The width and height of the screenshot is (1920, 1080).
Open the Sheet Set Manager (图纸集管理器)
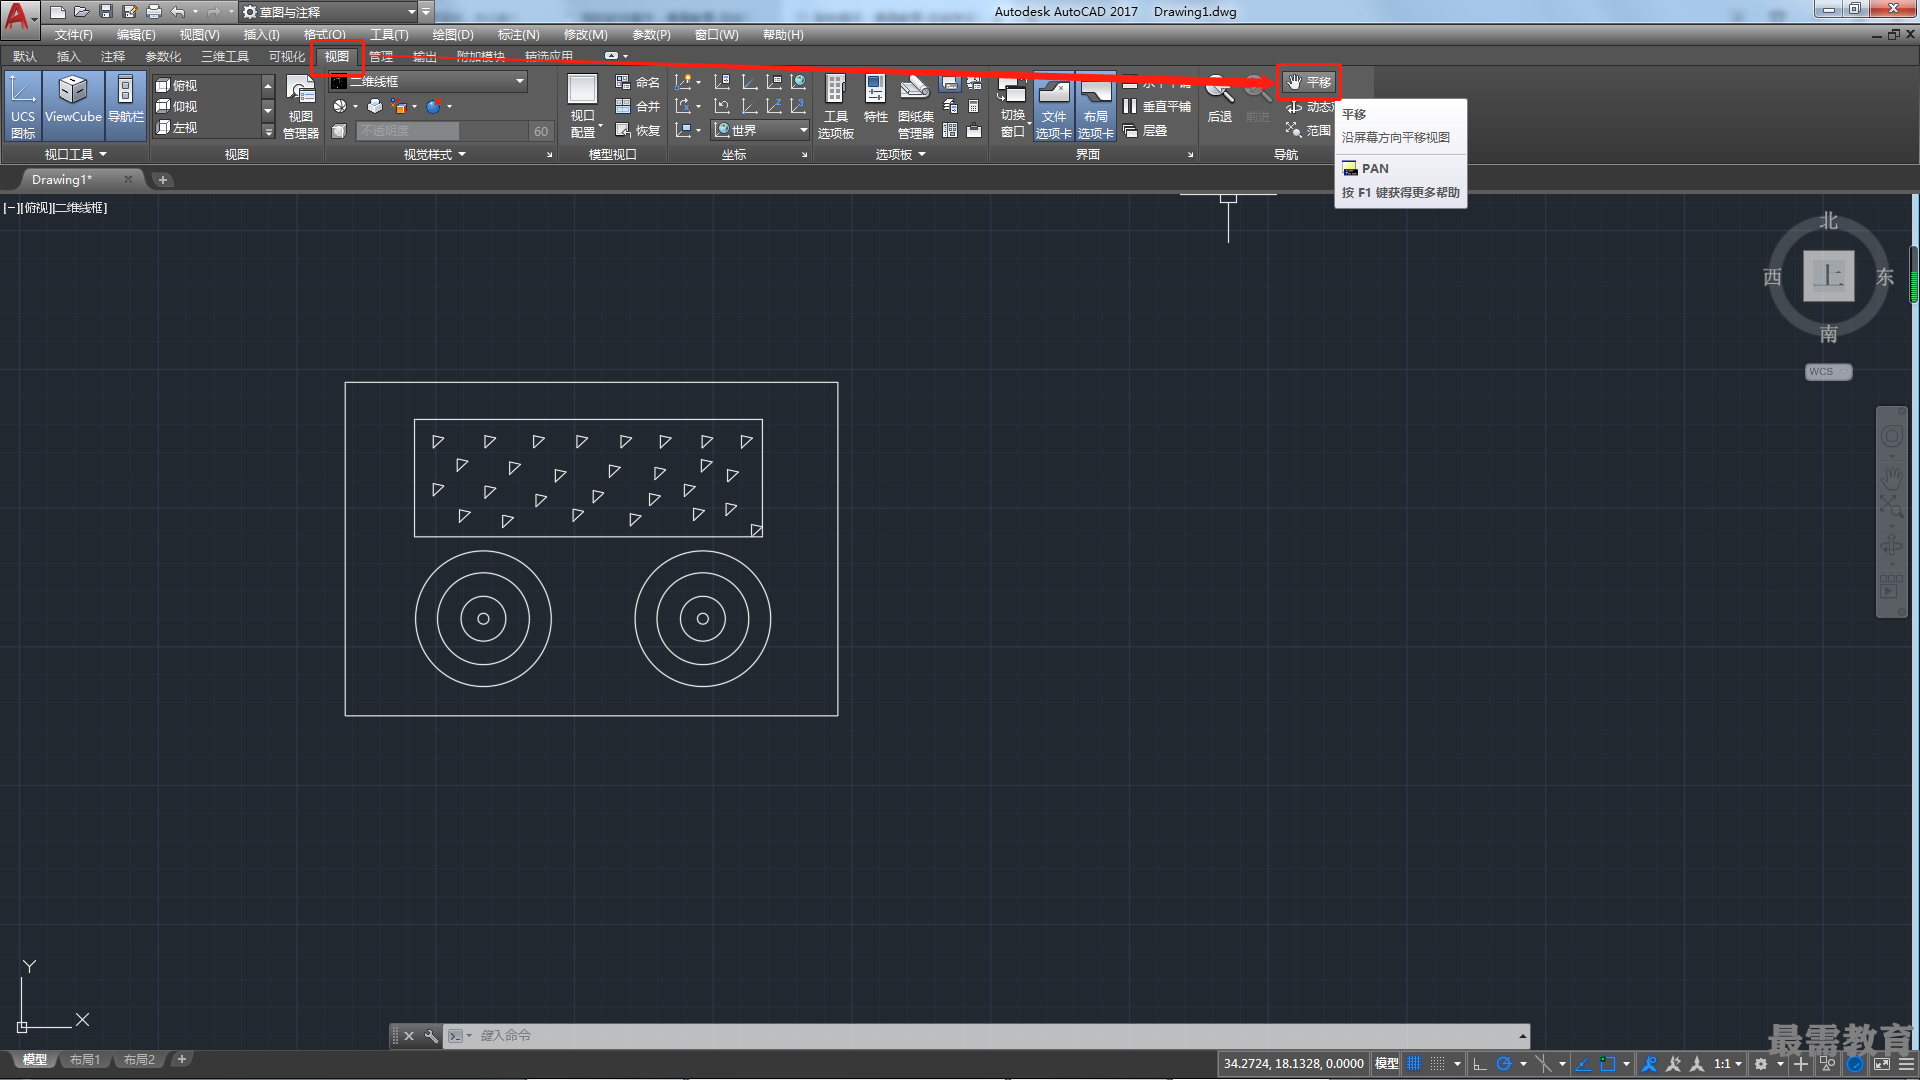(x=915, y=105)
